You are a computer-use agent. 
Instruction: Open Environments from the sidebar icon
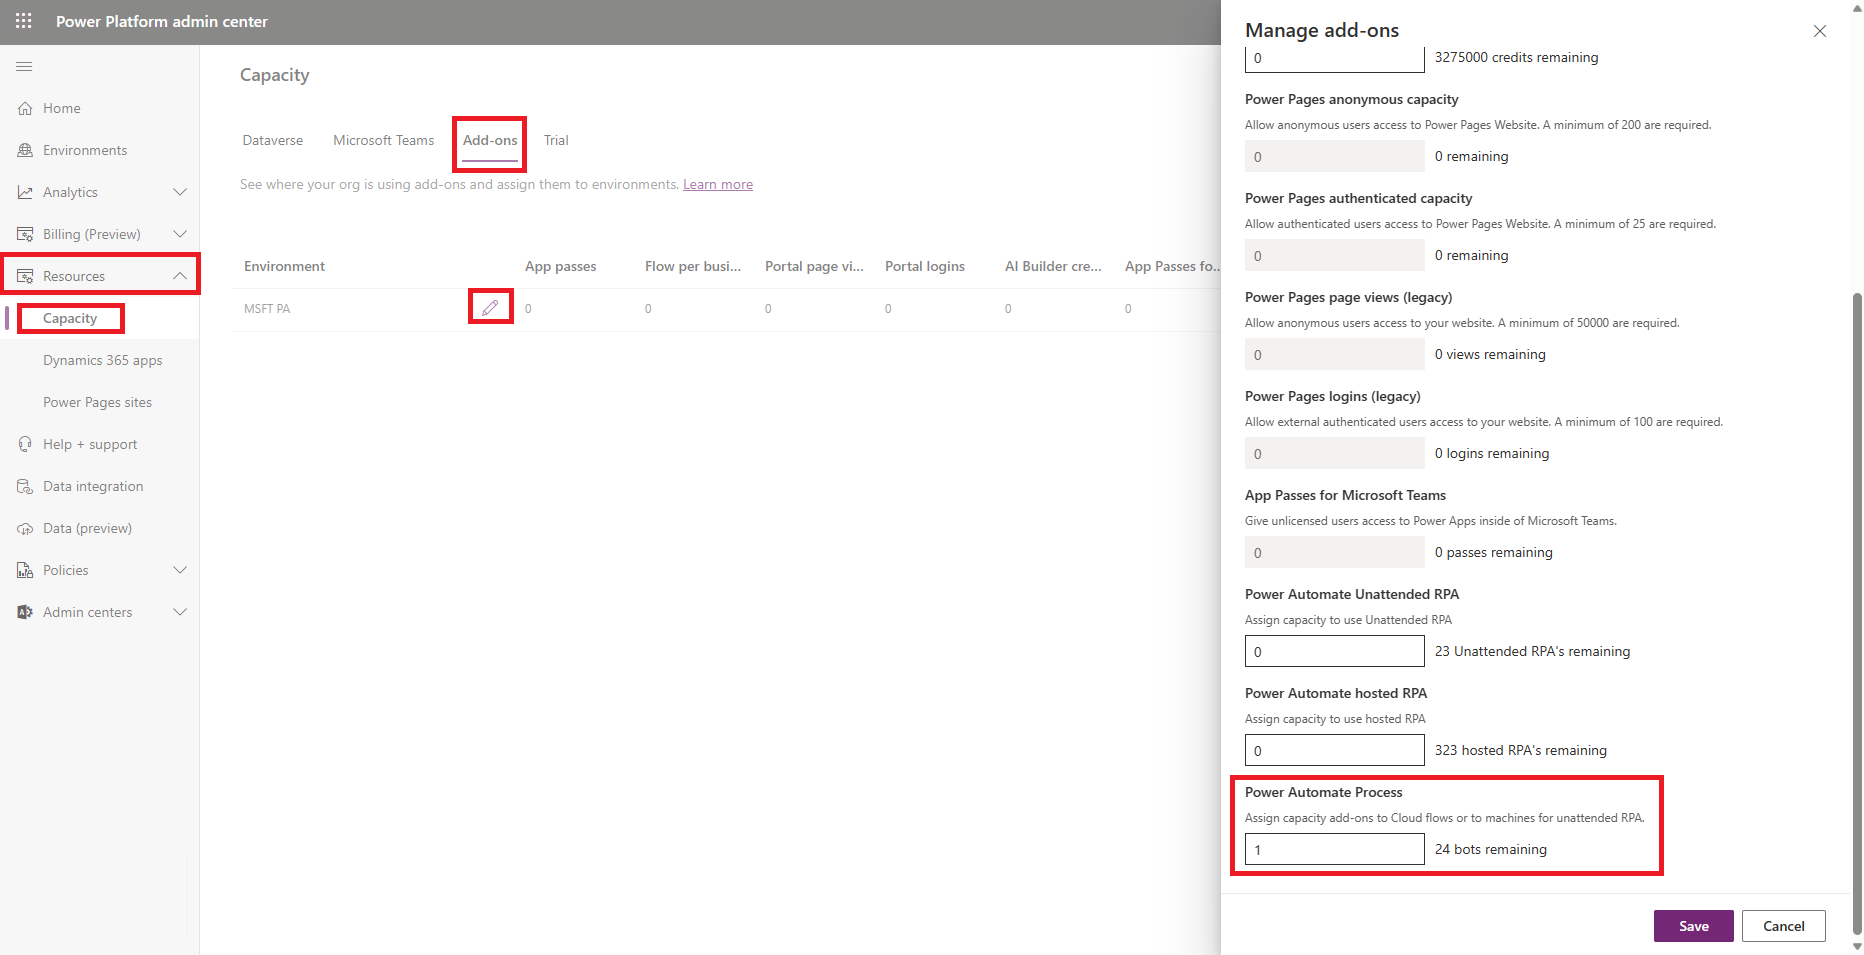coord(25,150)
